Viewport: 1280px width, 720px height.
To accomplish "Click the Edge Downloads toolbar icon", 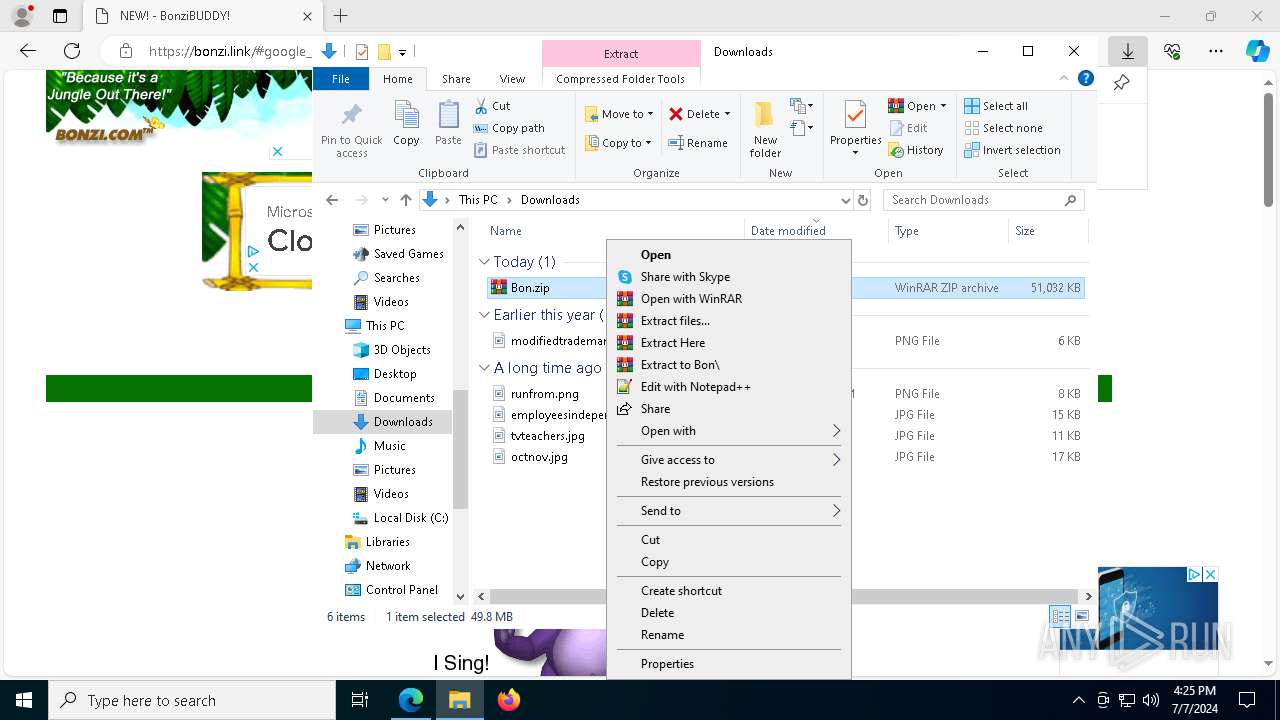I will tap(1128, 51).
